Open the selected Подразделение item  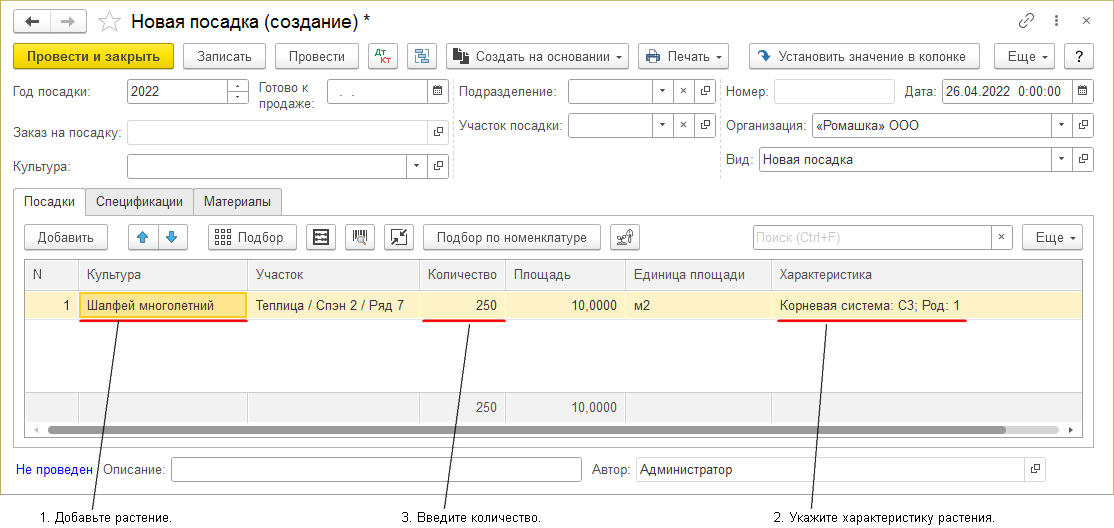705,91
